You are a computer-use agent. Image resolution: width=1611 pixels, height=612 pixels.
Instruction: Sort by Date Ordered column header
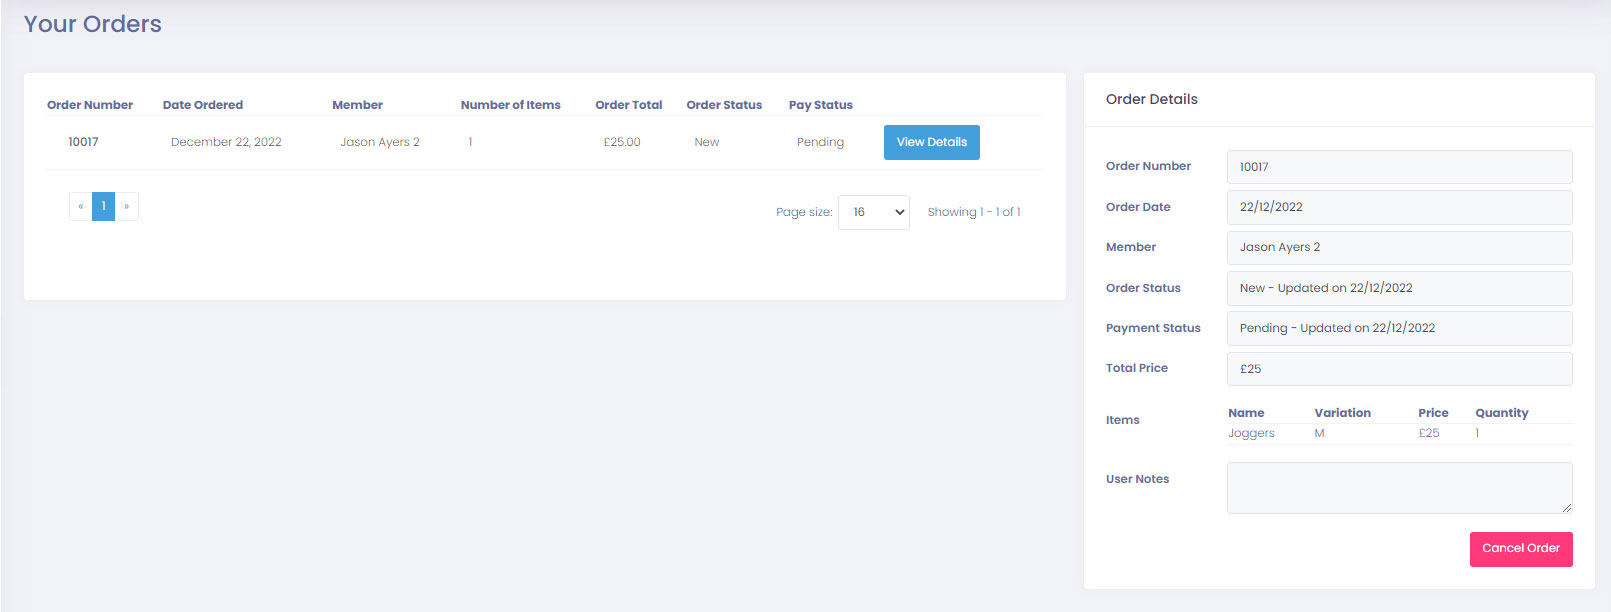pyautogui.click(x=203, y=105)
